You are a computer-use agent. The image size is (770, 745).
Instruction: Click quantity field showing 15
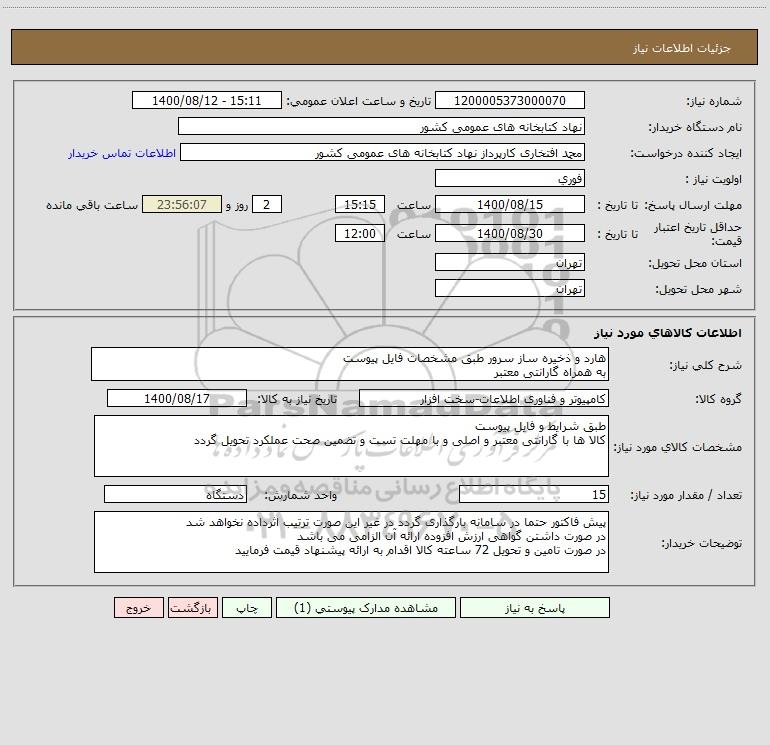click(534, 495)
